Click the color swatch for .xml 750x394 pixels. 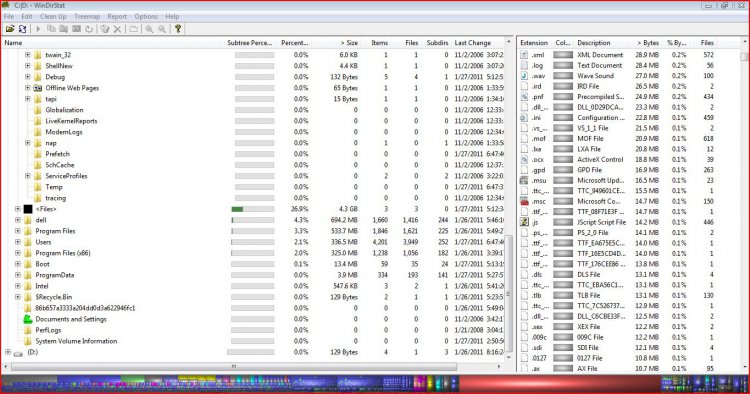pos(563,55)
